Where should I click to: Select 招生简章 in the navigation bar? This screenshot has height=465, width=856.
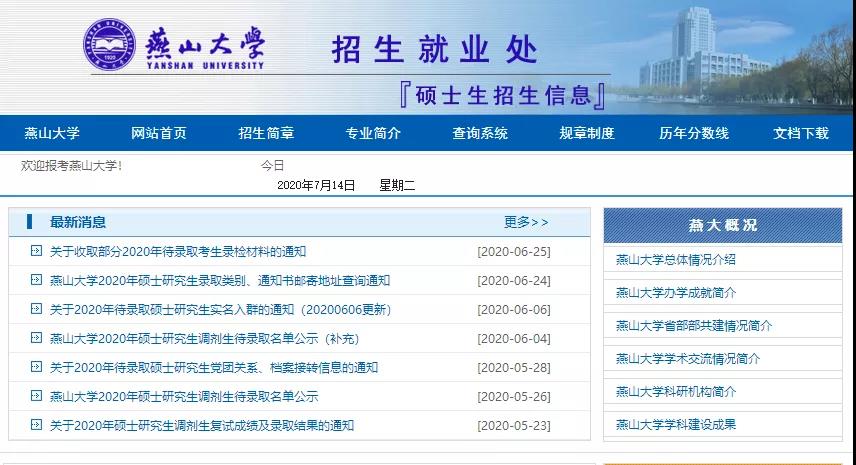(266, 133)
